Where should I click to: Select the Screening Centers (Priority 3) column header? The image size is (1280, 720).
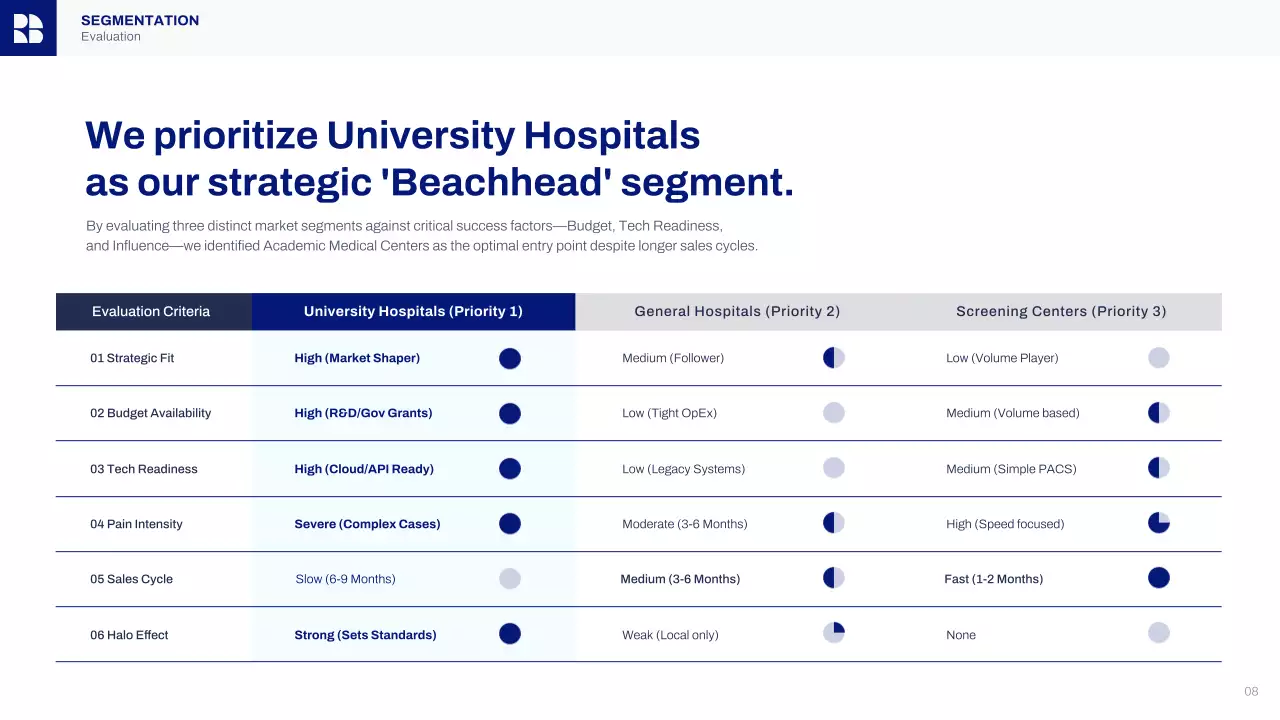tap(1061, 311)
